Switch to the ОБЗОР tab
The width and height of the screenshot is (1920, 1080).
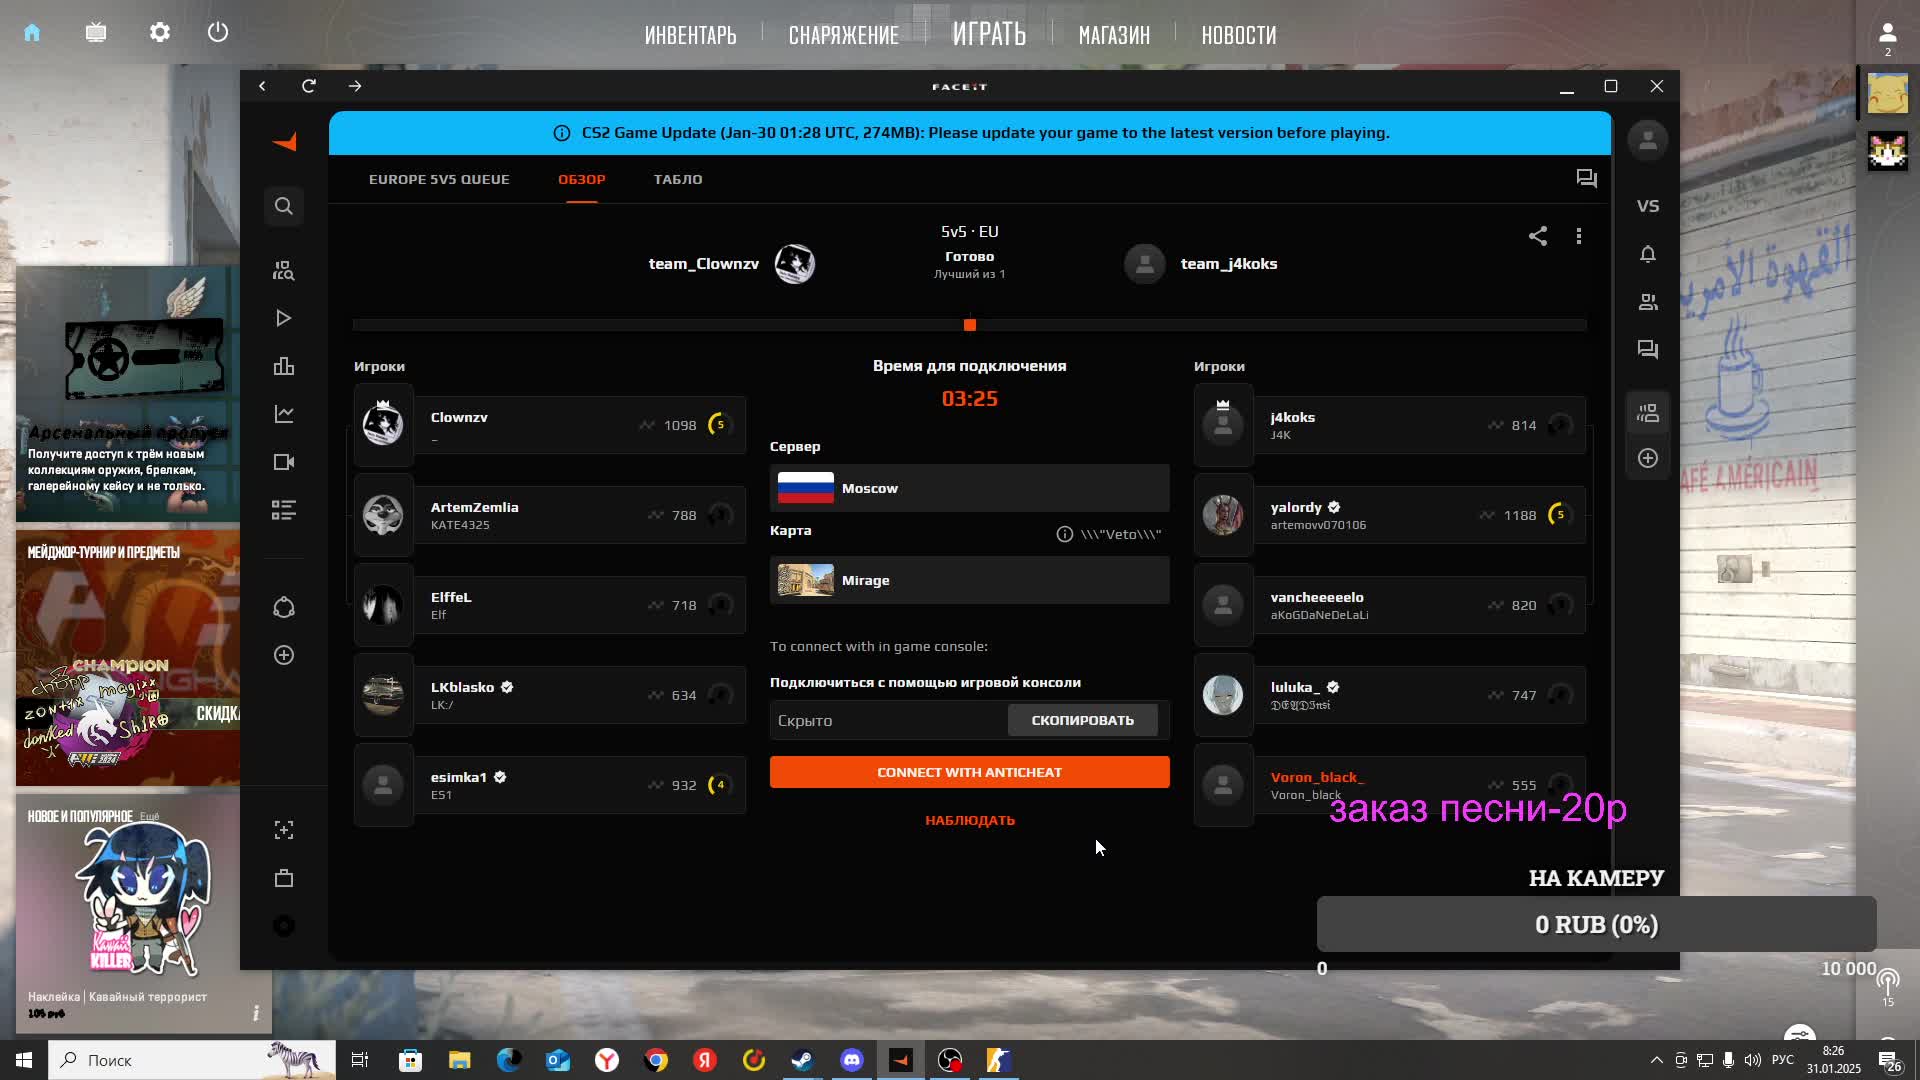[x=582, y=179]
